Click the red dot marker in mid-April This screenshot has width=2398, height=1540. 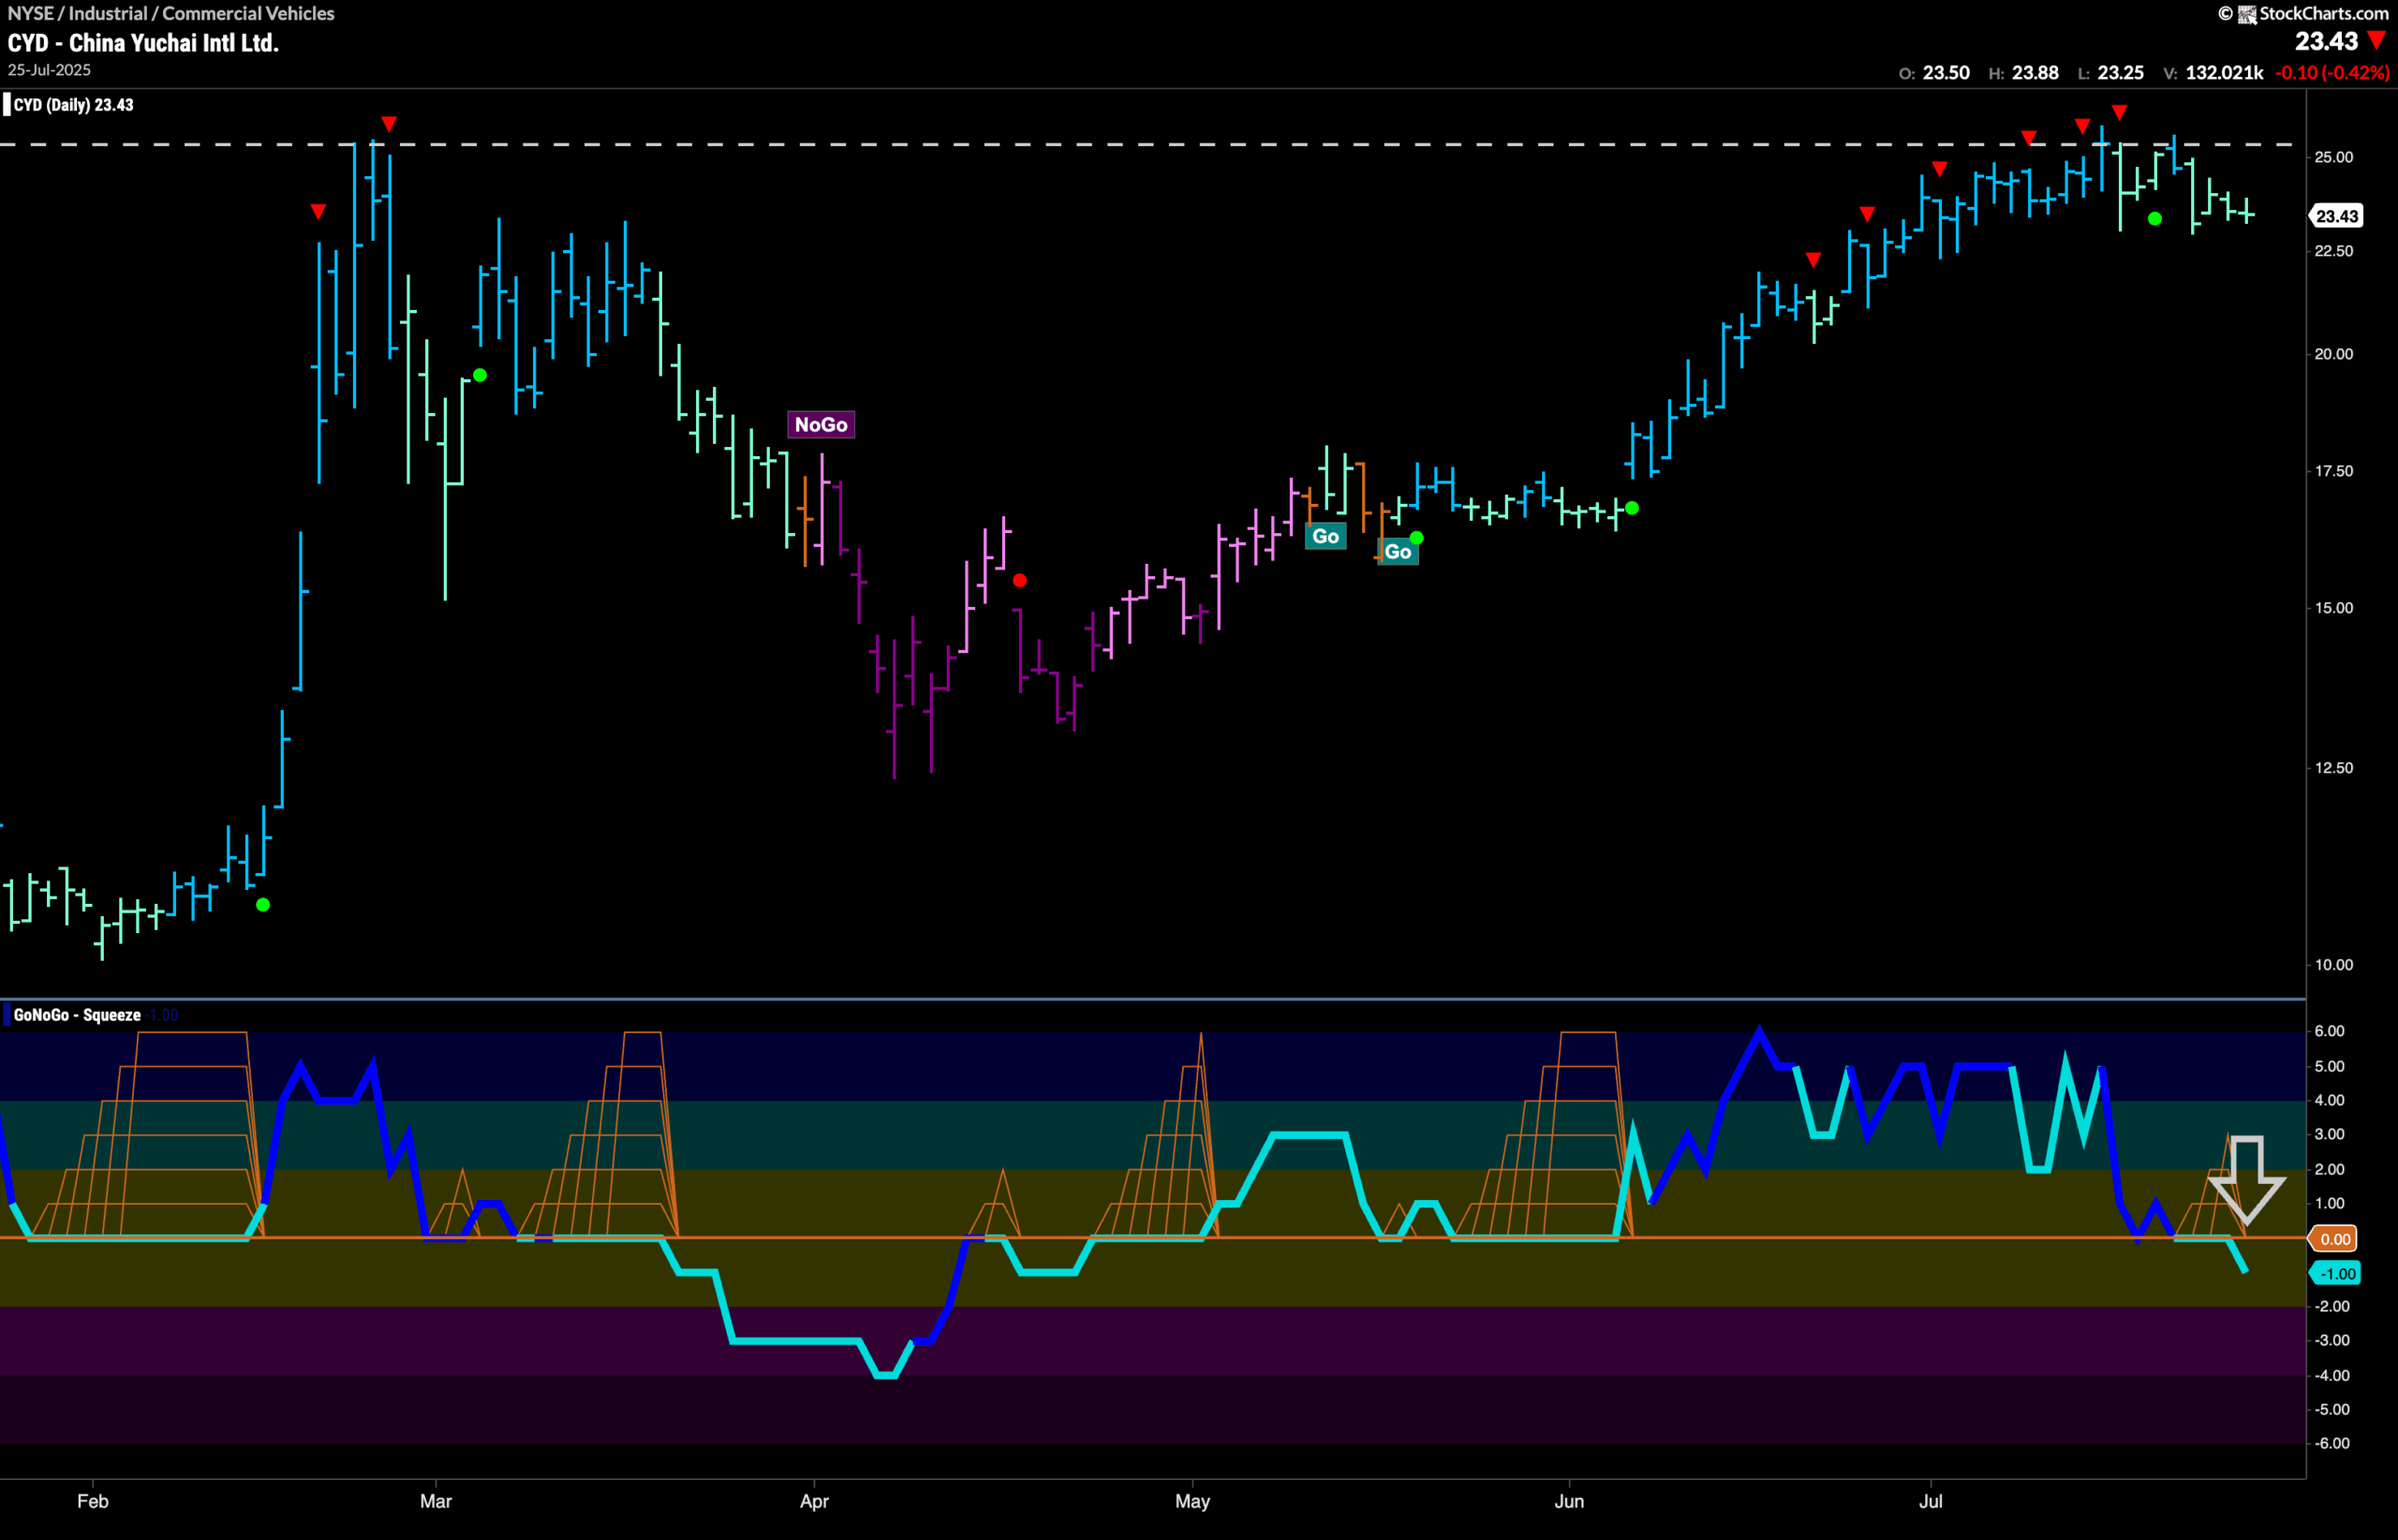1019,580
